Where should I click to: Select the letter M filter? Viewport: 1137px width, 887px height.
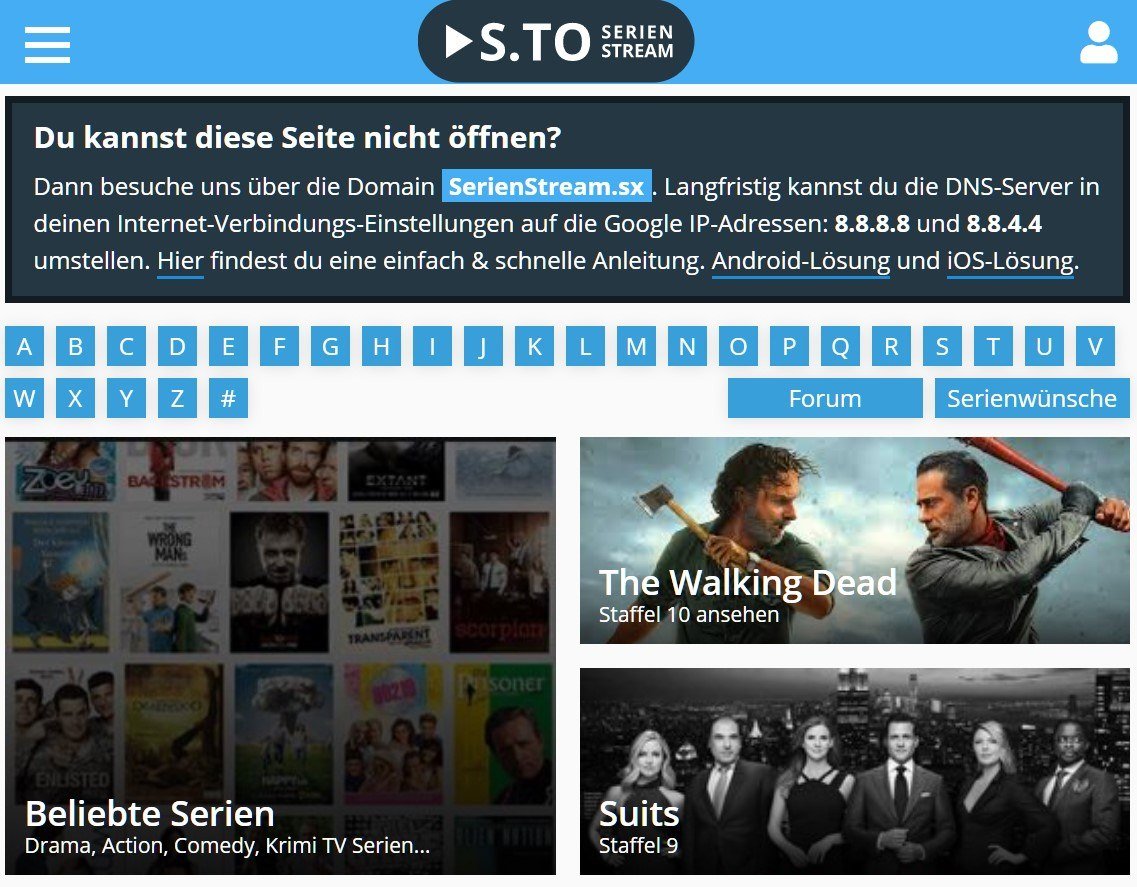point(637,346)
